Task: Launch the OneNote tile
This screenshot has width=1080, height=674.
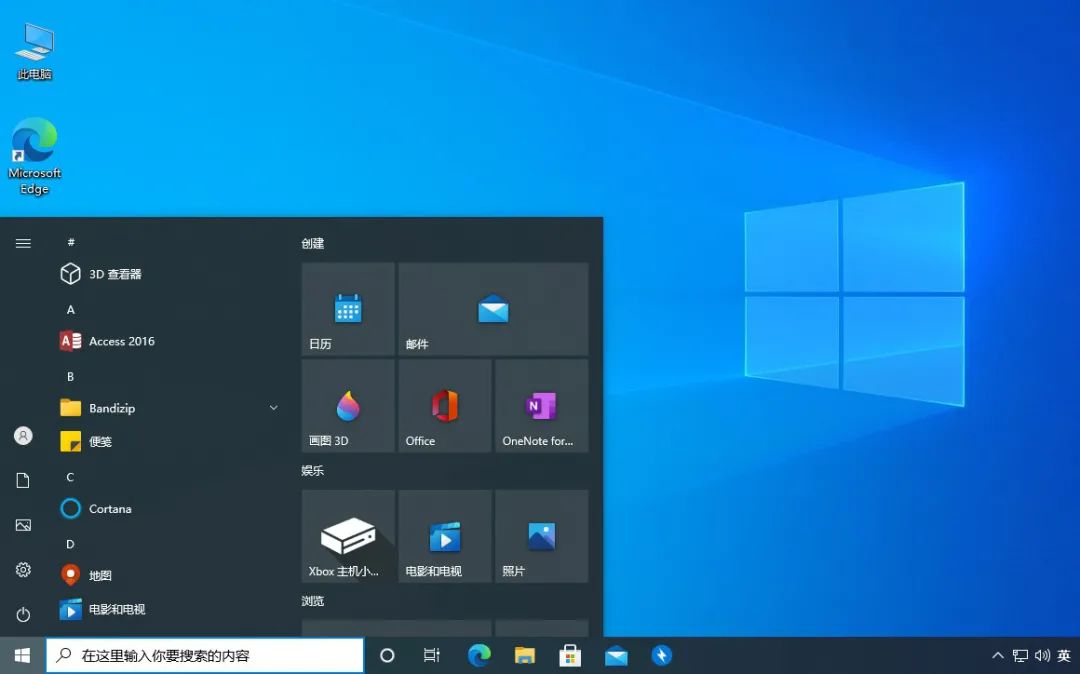Action: tap(540, 405)
